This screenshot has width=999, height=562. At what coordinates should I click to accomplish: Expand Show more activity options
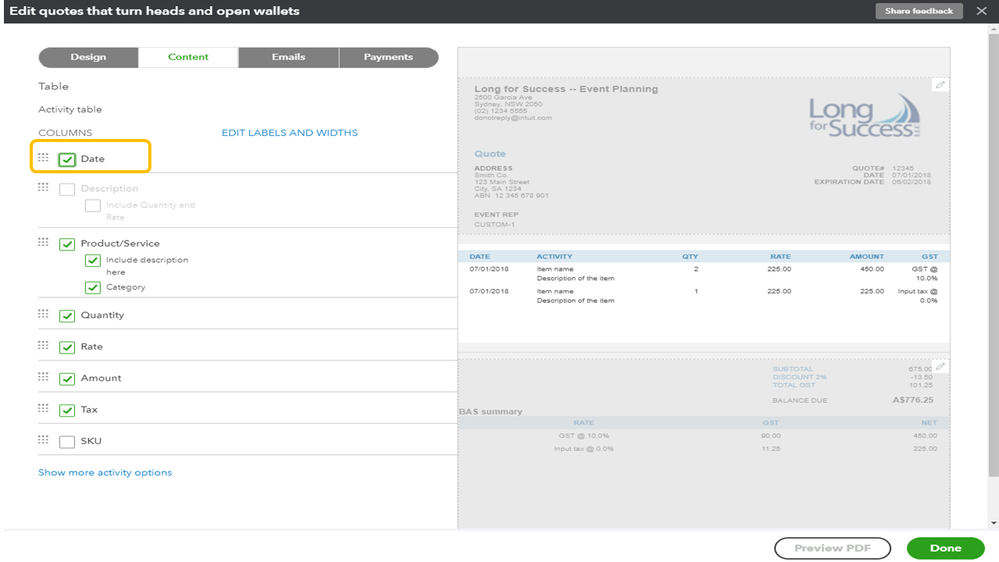click(x=105, y=472)
